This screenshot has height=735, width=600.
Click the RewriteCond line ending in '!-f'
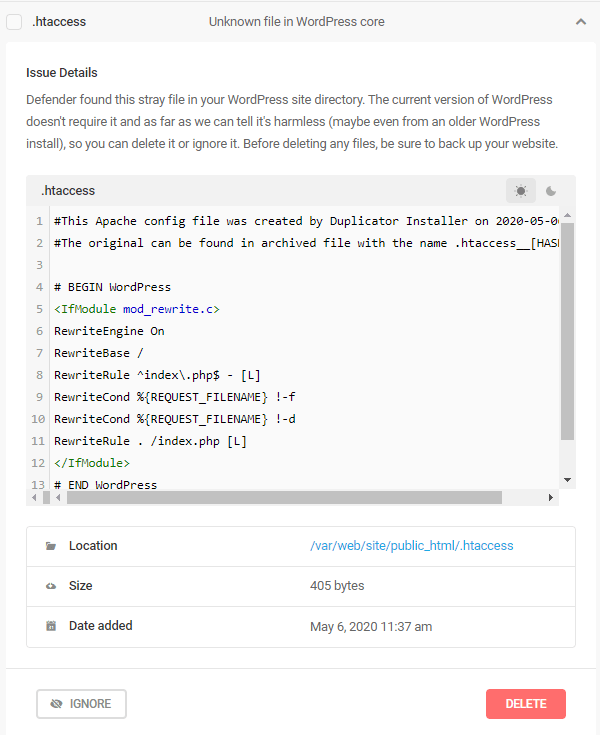click(175, 397)
